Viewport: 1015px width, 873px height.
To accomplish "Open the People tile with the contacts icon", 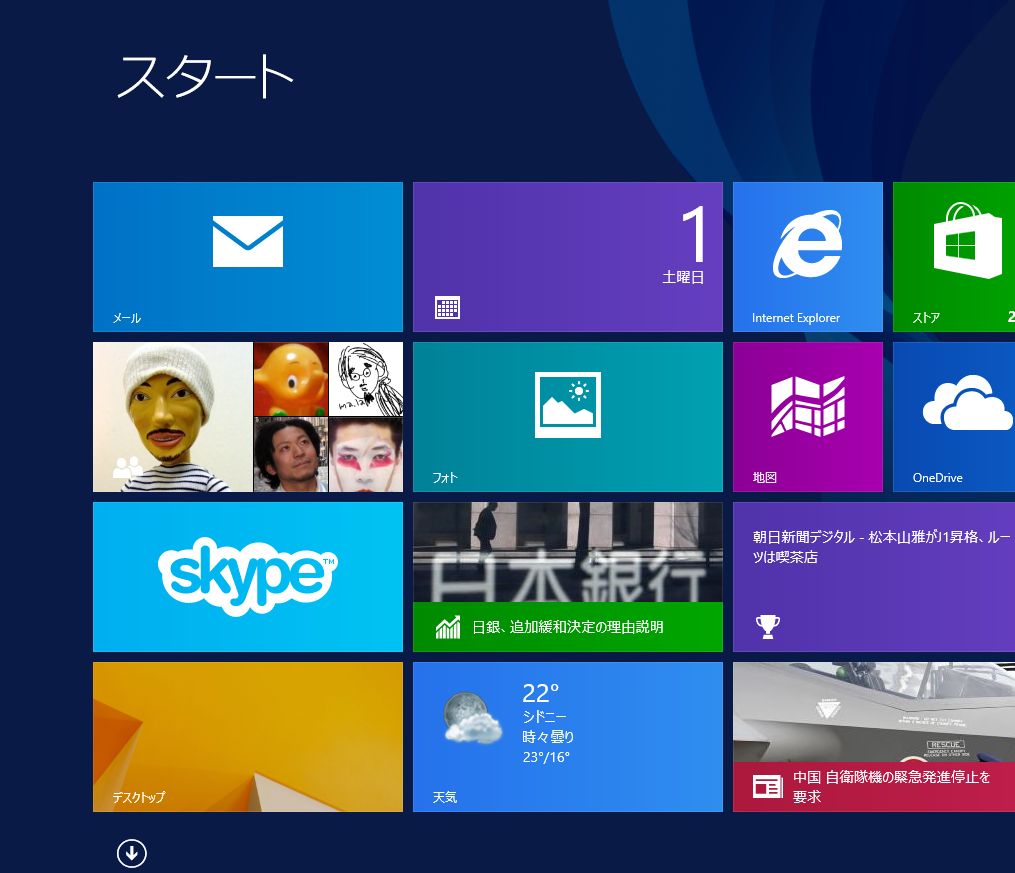I will (x=248, y=417).
